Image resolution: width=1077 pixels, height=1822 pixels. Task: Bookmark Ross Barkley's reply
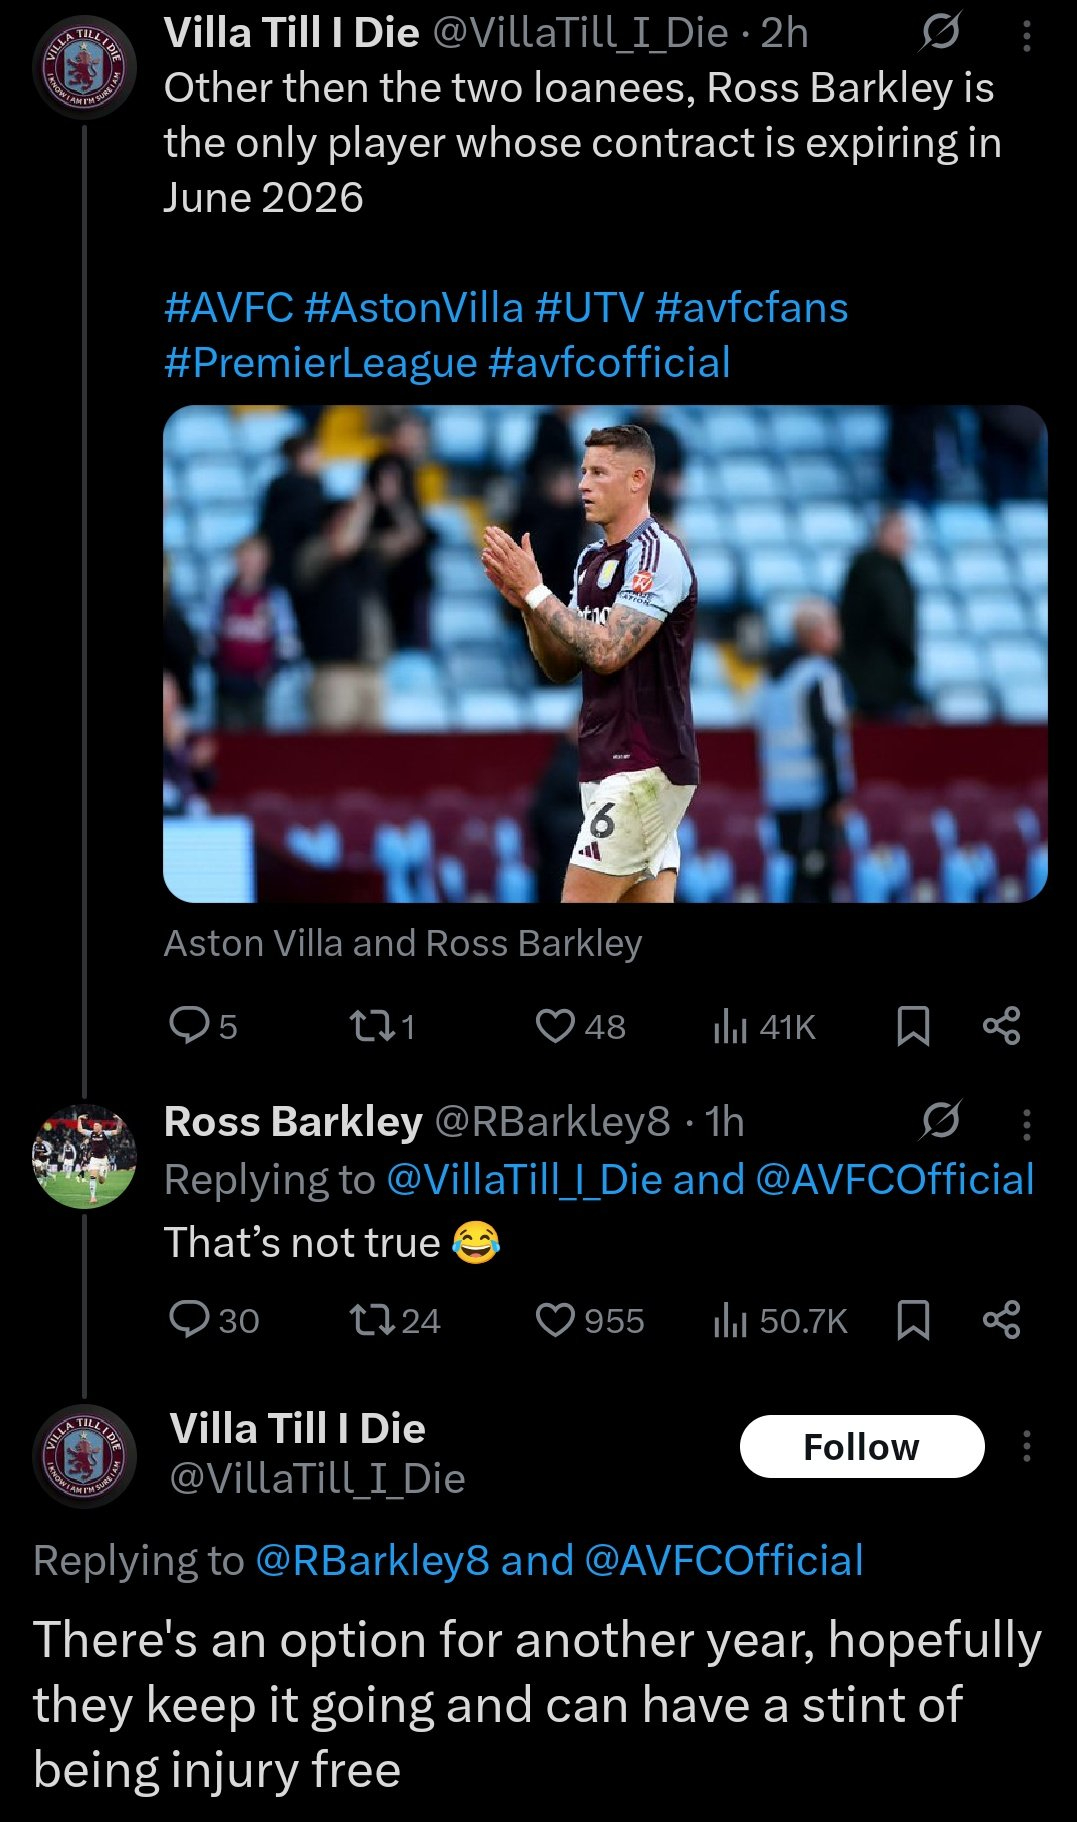pos(913,1320)
